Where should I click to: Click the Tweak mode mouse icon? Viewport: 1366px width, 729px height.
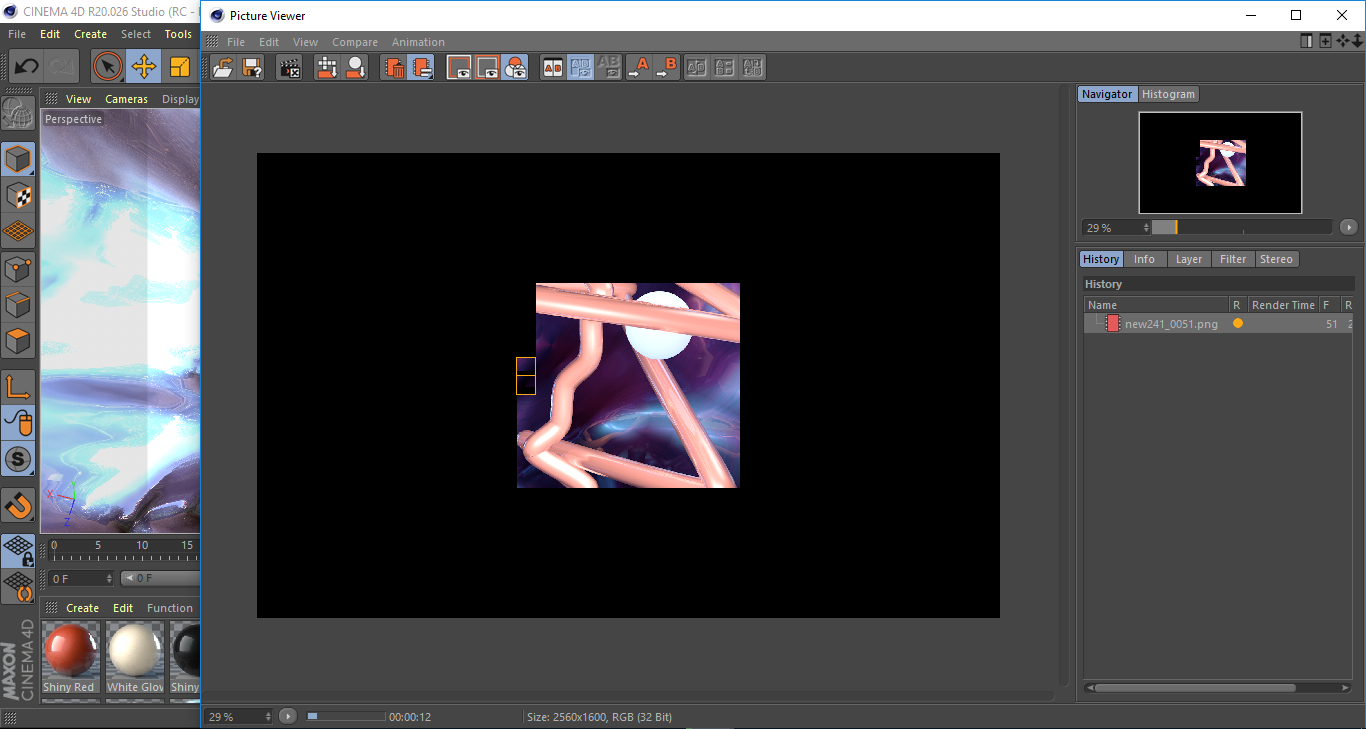click(x=18, y=423)
